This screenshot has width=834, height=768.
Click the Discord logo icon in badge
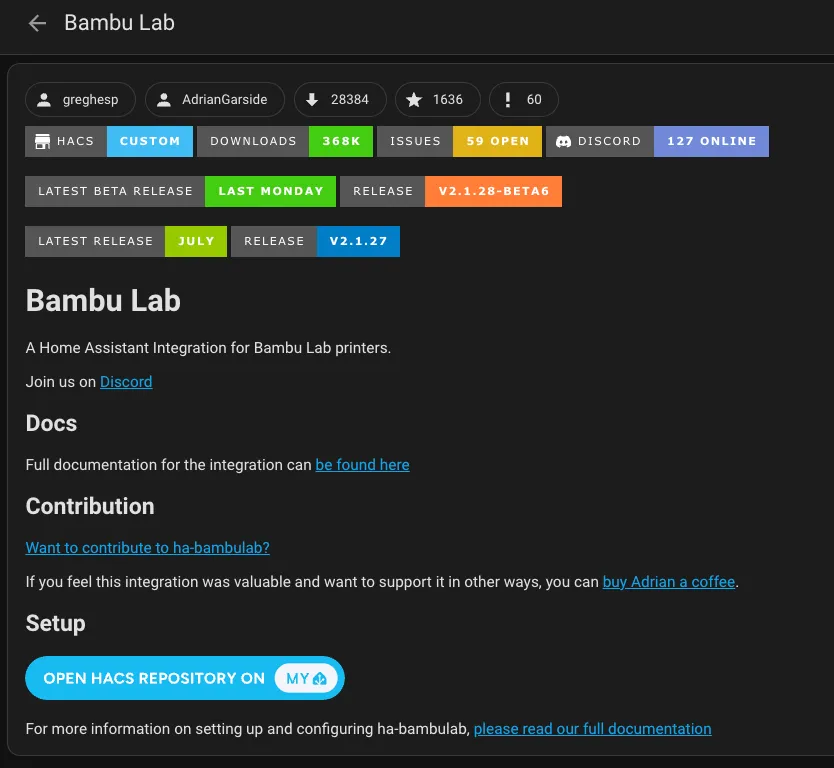coord(563,141)
